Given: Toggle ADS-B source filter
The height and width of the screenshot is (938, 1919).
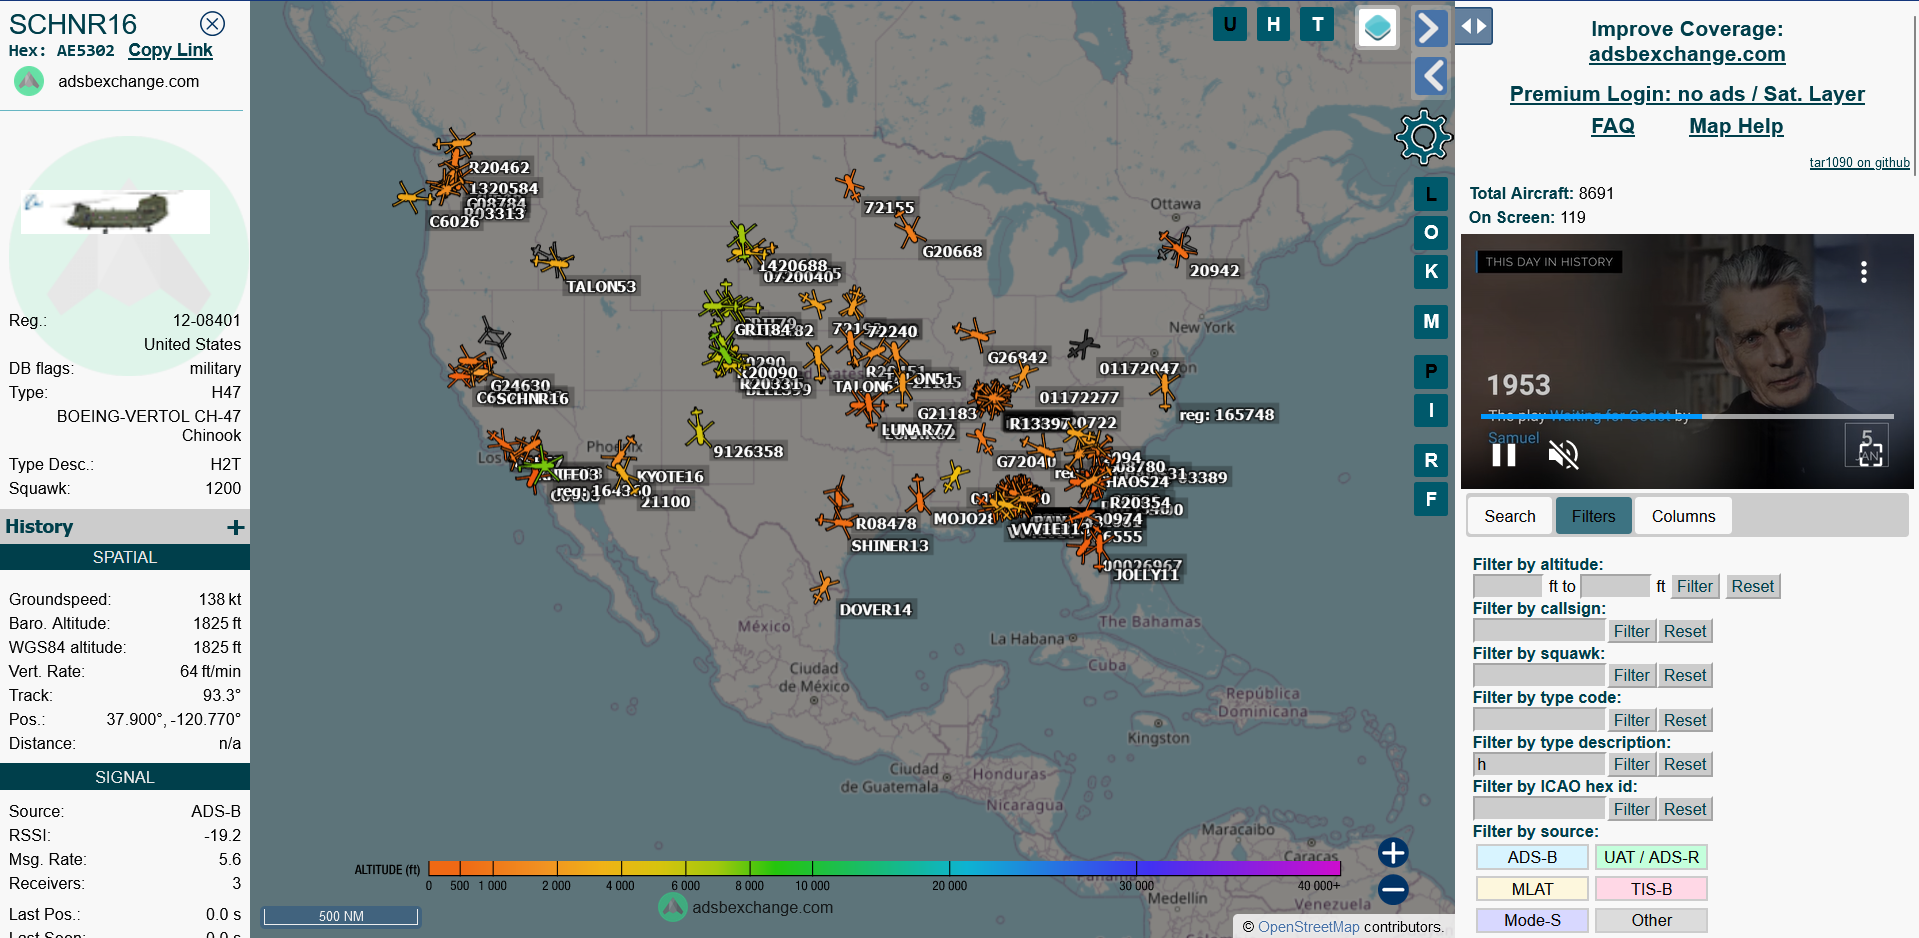Looking at the screenshot, I should (1532, 857).
